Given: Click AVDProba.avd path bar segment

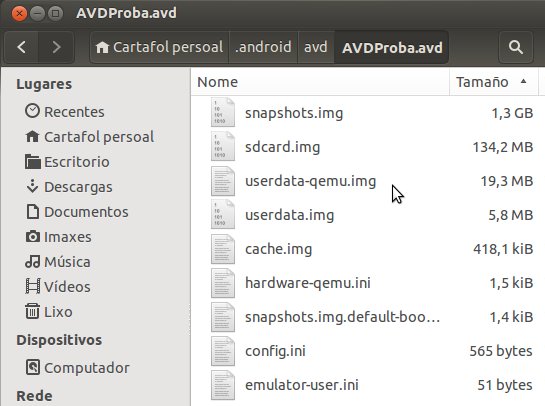Looking at the screenshot, I should (392, 47).
